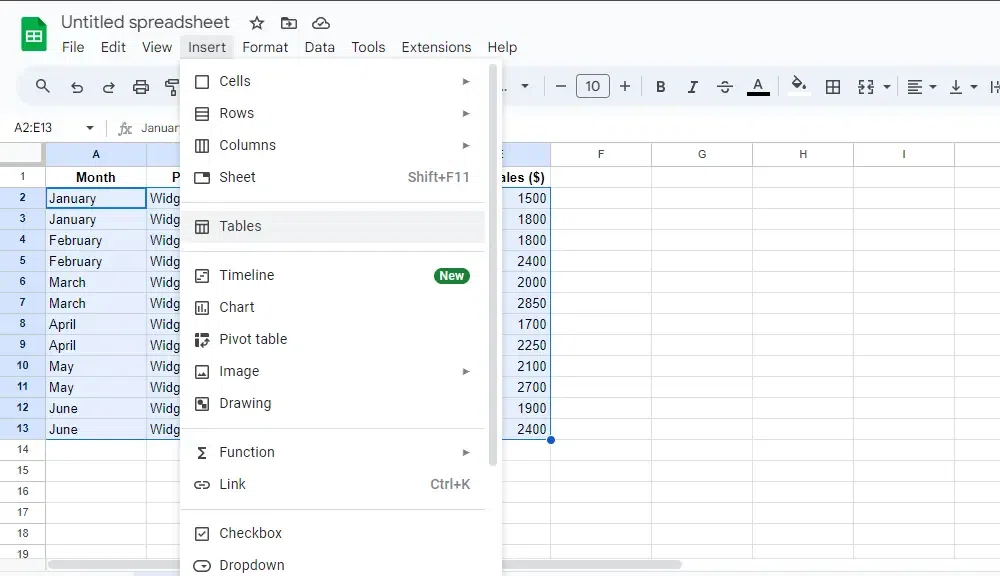1000x576 pixels.
Task: Insert a Pivot table
Action: tap(333, 339)
